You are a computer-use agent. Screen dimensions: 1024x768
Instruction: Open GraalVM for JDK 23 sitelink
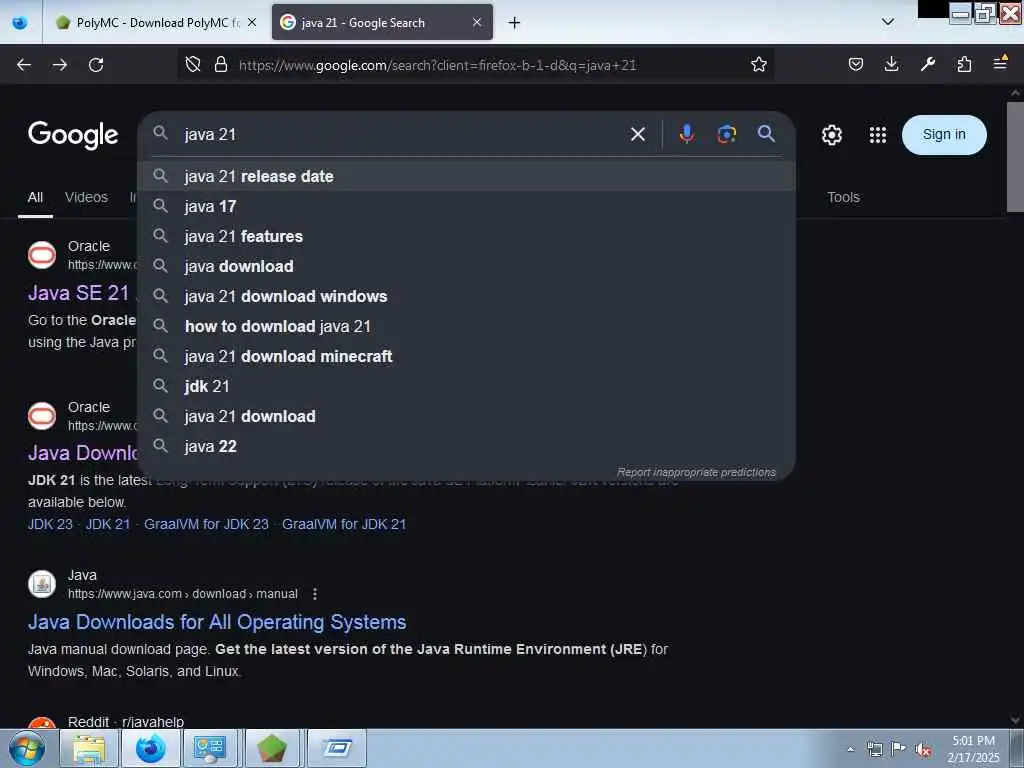tap(206, 524)
